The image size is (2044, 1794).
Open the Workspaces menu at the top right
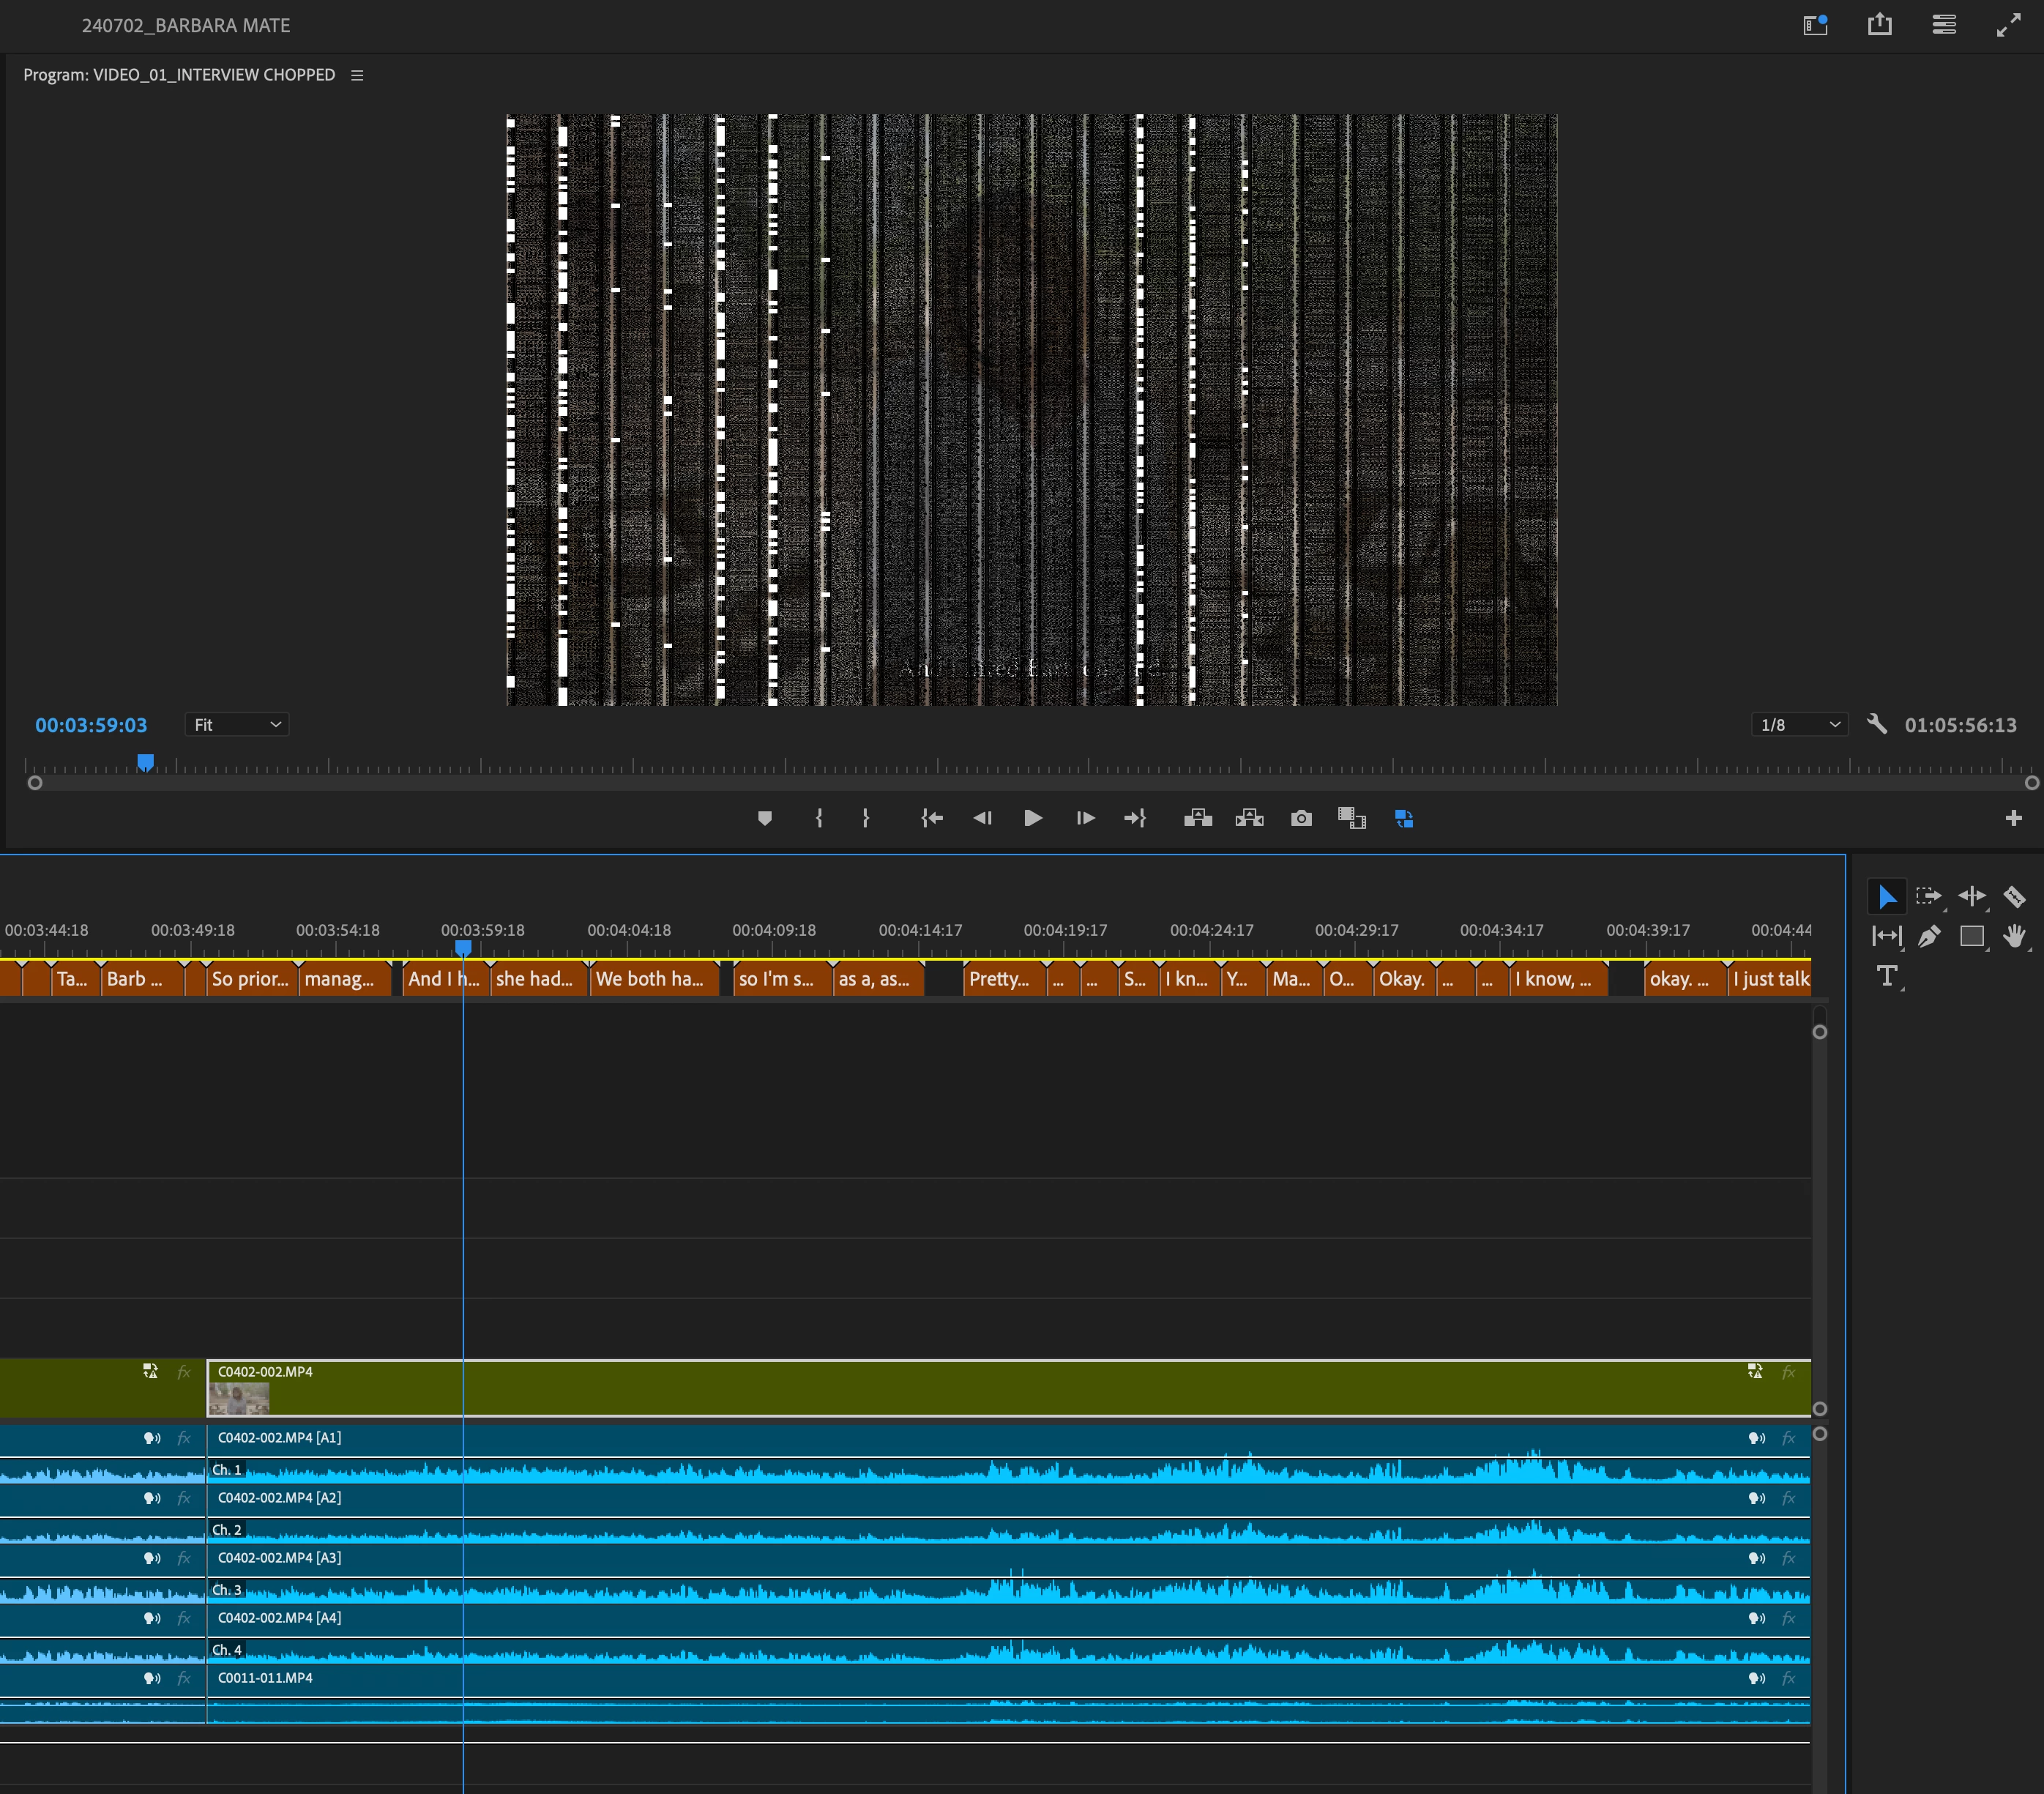point(1815,25)
